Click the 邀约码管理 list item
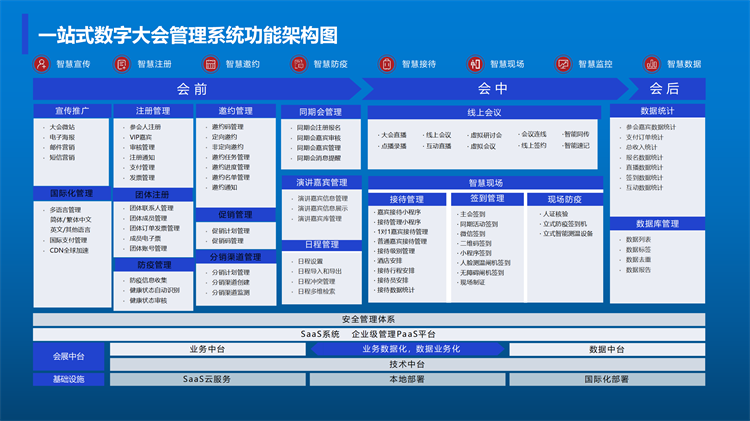The height and width of the screenshot is (421, 750). pos(228,127)
